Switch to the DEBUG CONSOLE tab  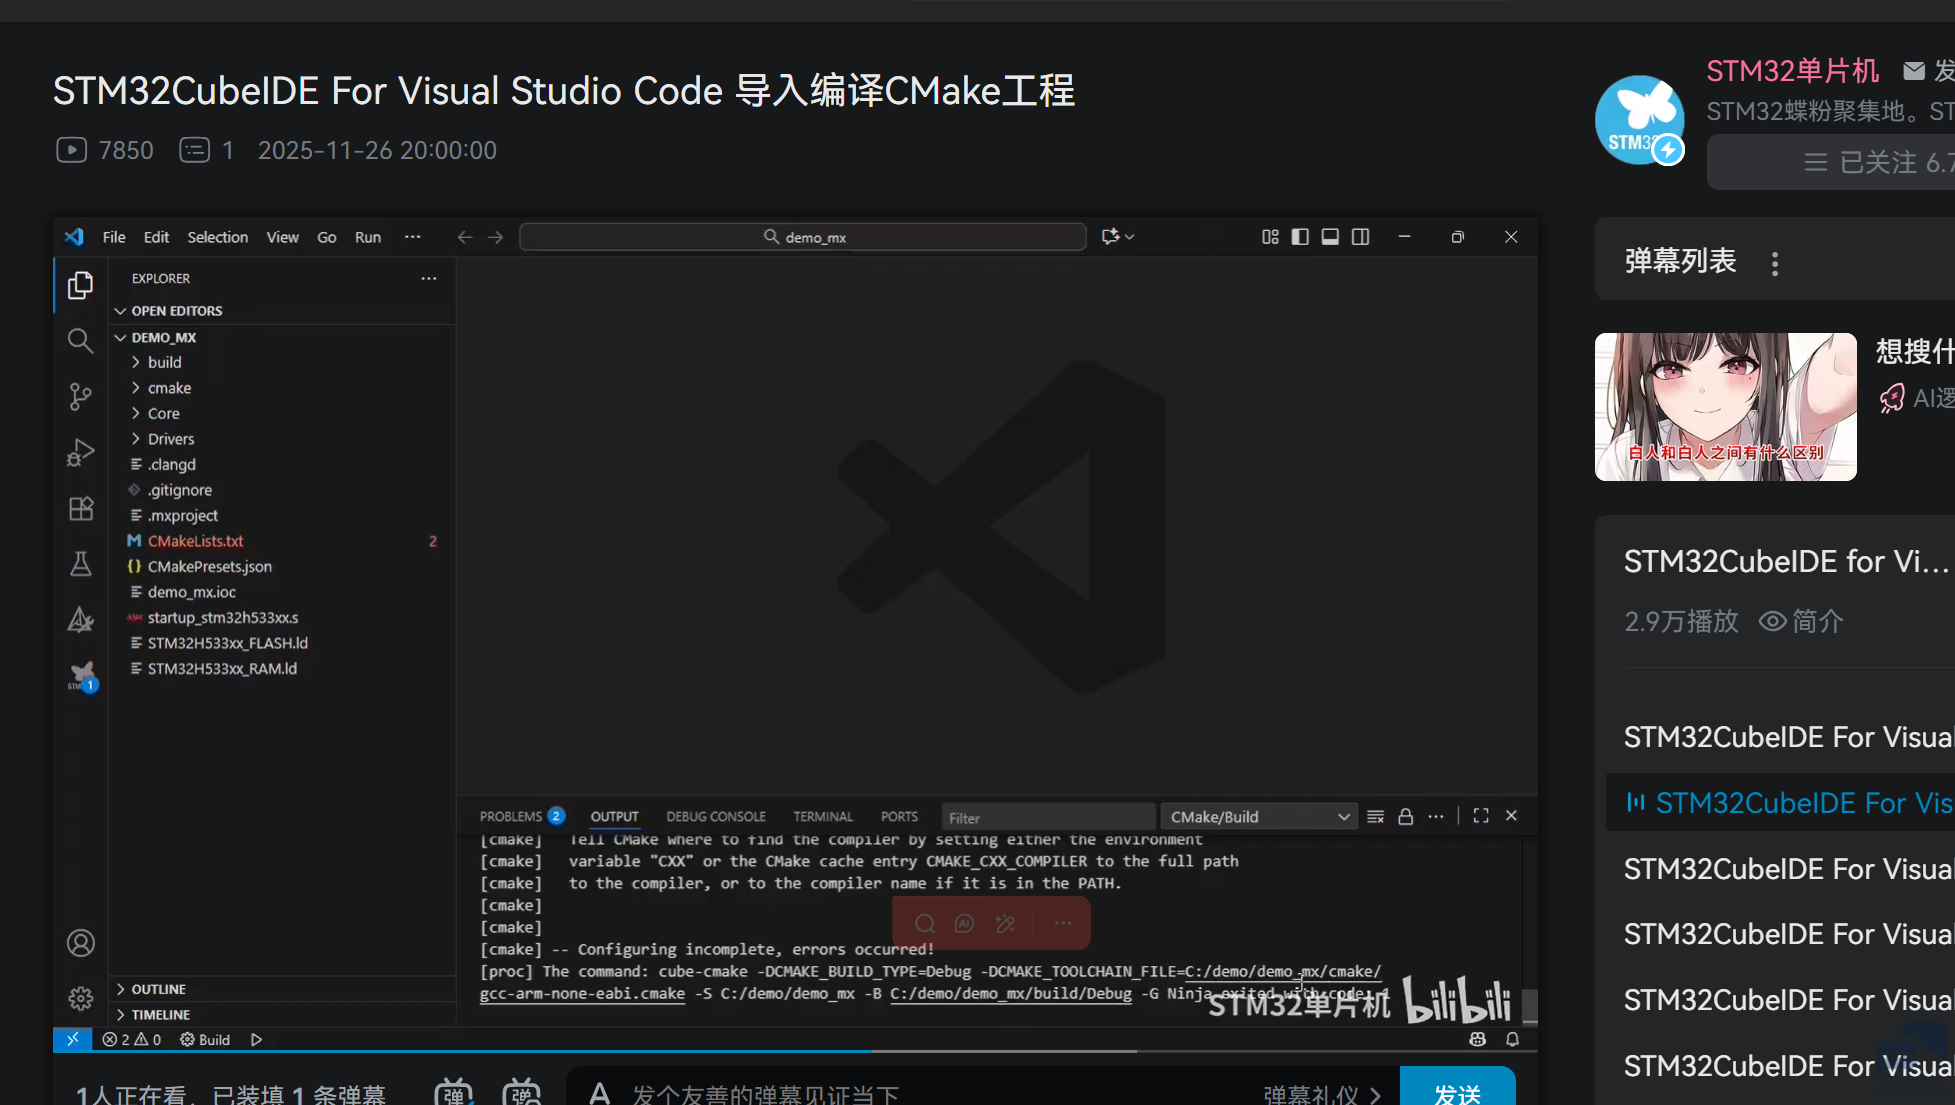[716, 816]
